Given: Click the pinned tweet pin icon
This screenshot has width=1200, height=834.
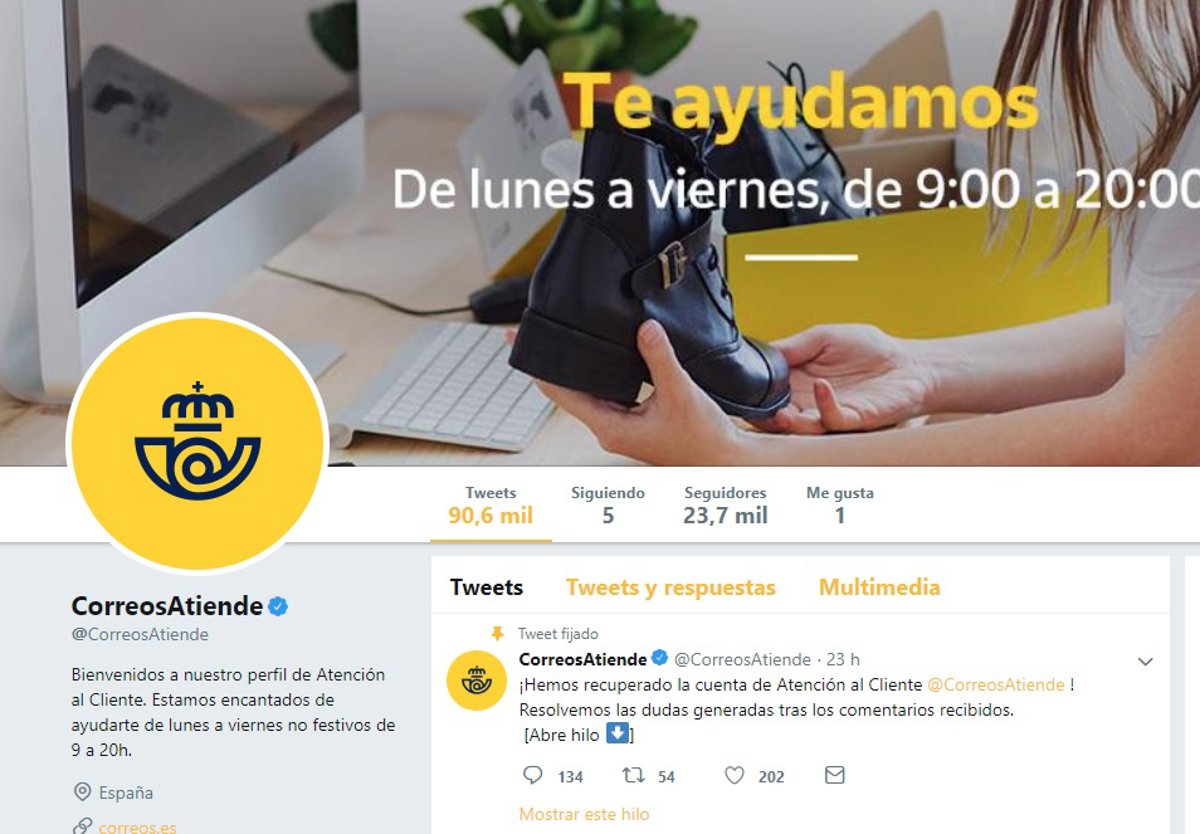Looking at the screenshot, I should click(x=497, y=634).
